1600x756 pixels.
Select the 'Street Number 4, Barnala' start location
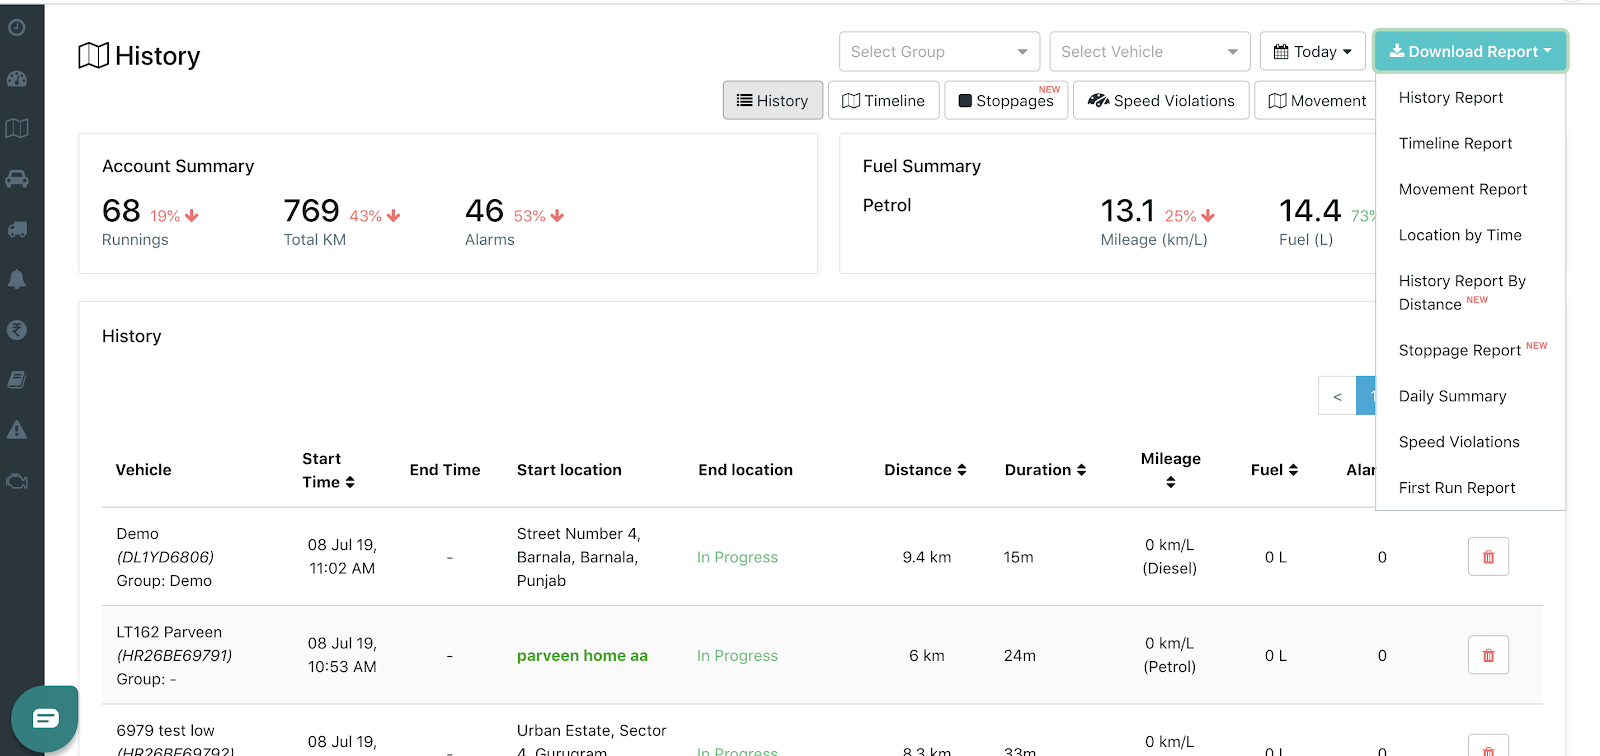point(579,557)
